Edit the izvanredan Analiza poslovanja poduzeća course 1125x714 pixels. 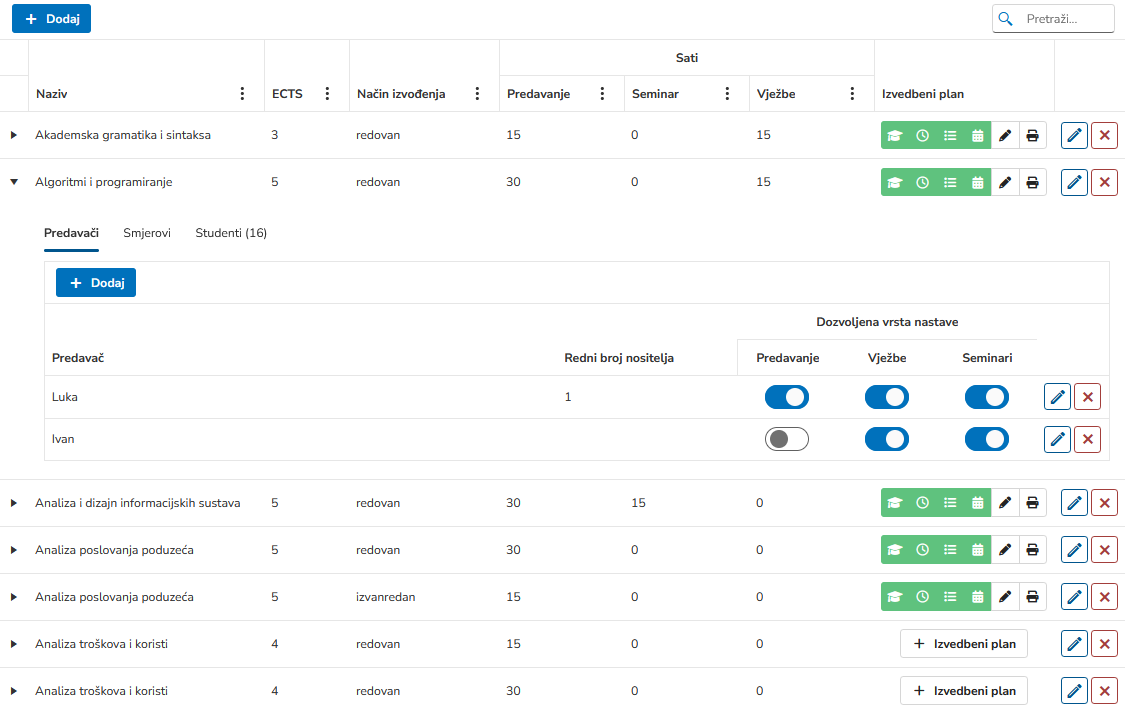pyautogui.click(x=1074, y=597)
